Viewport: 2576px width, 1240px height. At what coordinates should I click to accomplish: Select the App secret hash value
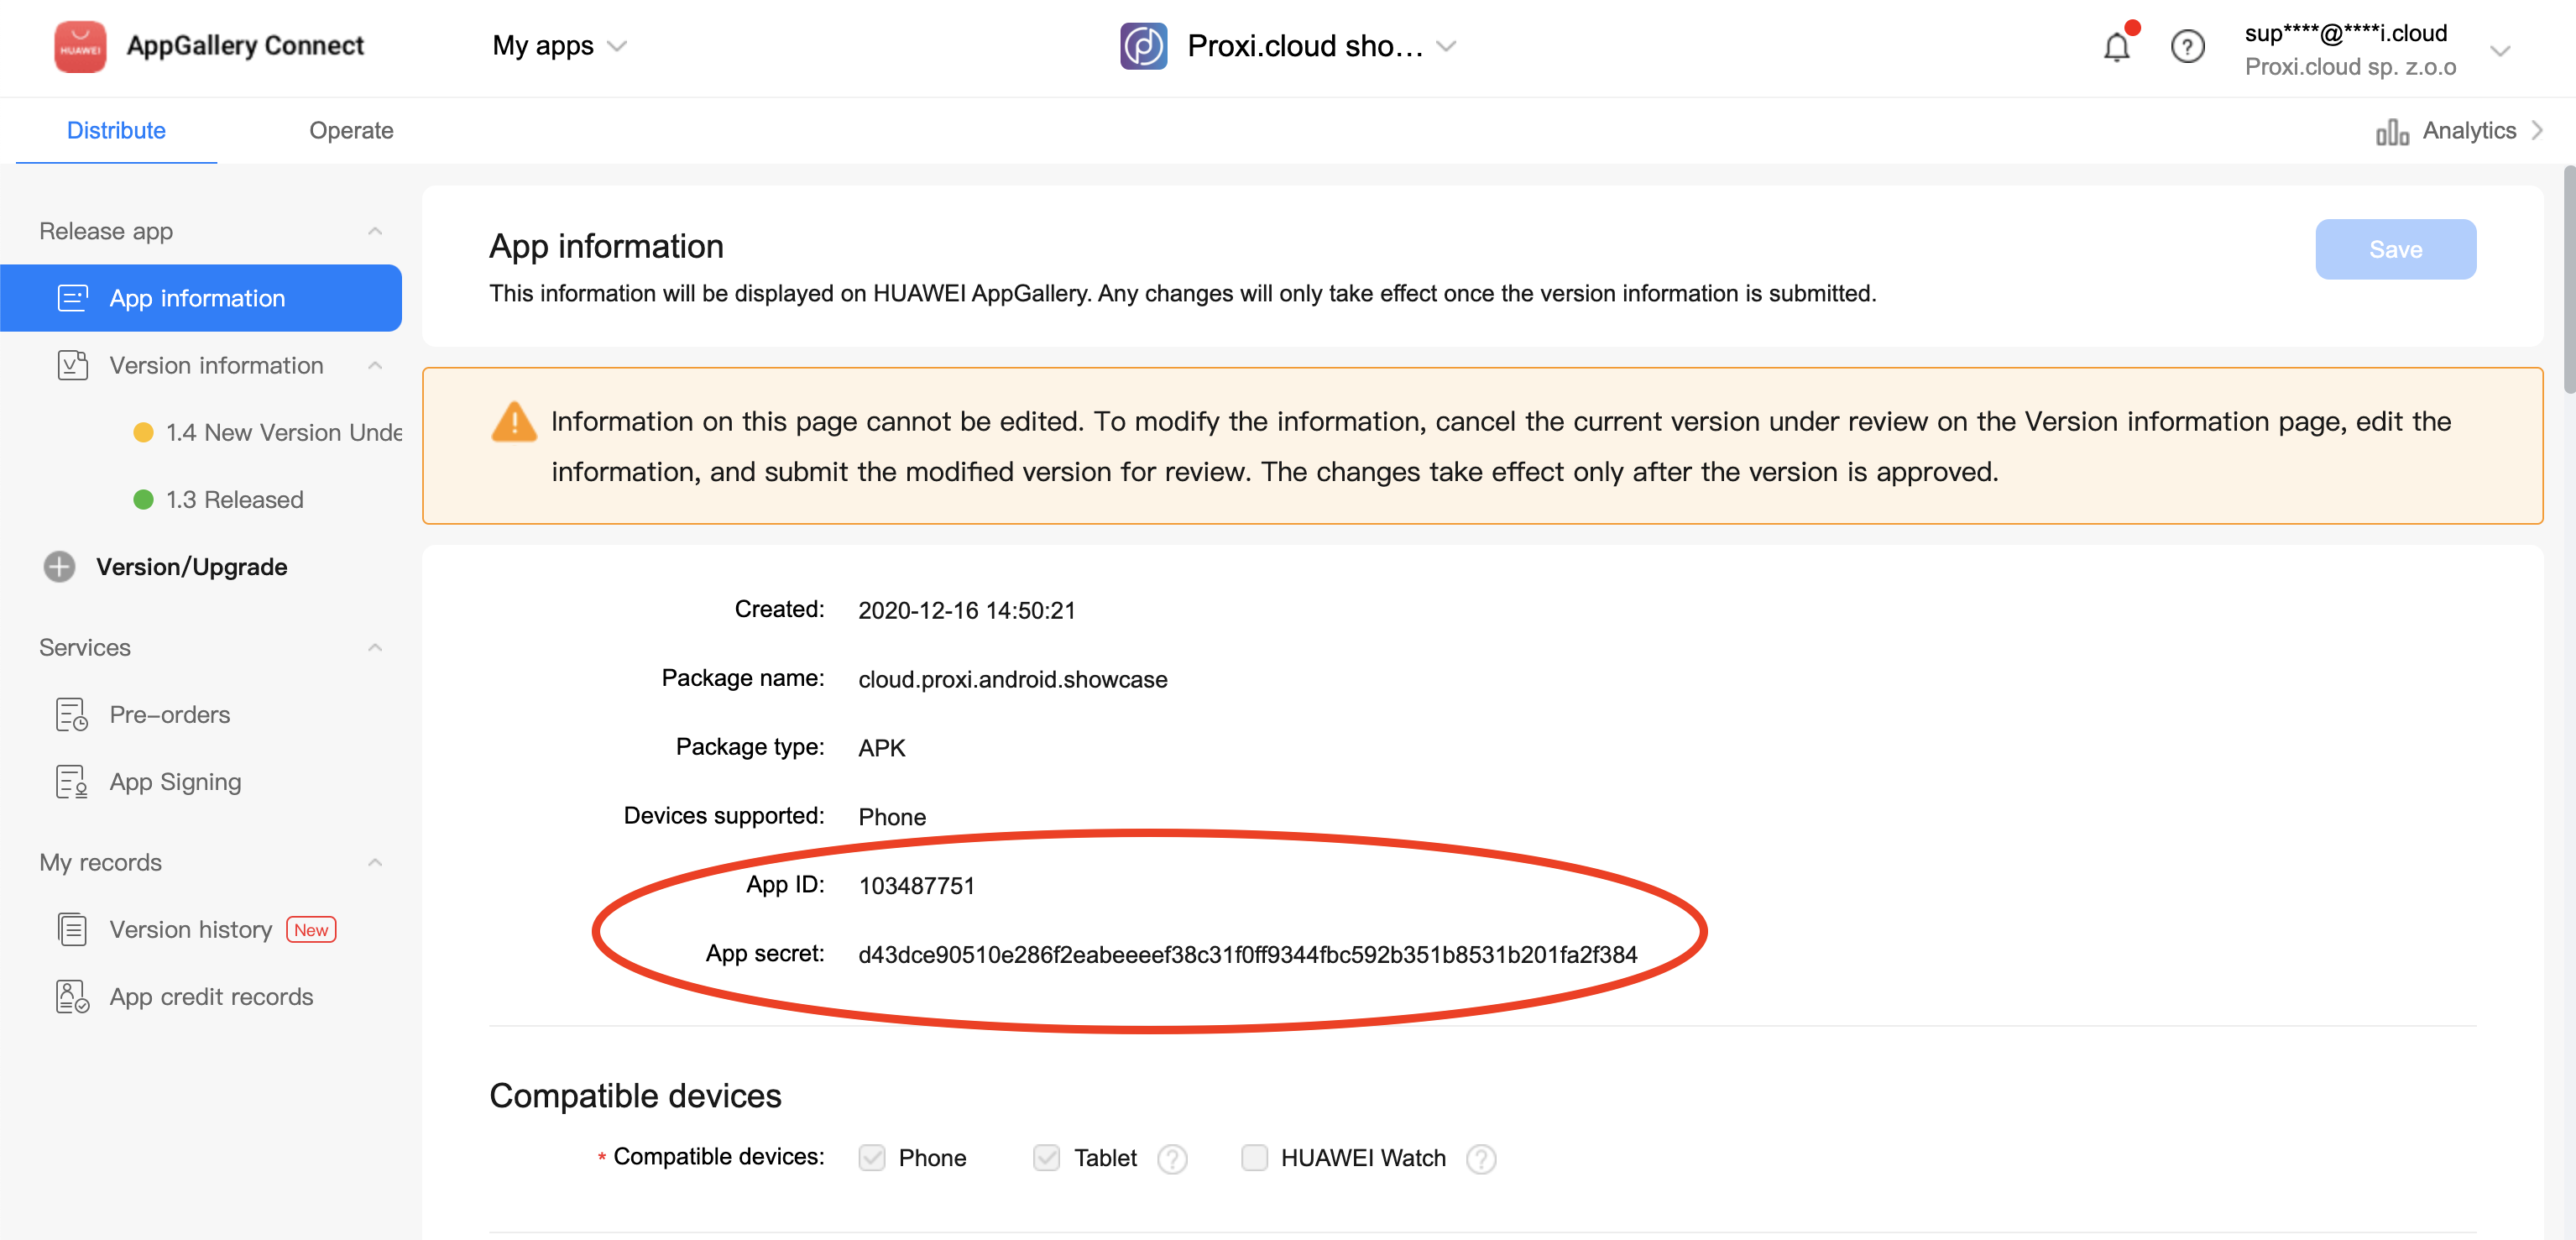(1247, 954)
